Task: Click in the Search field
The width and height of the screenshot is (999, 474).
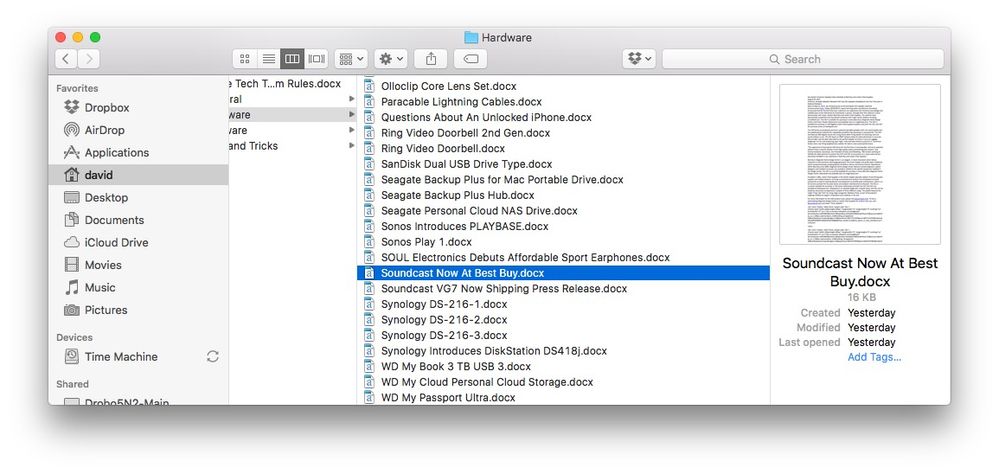Action: (x=803, y=59)
